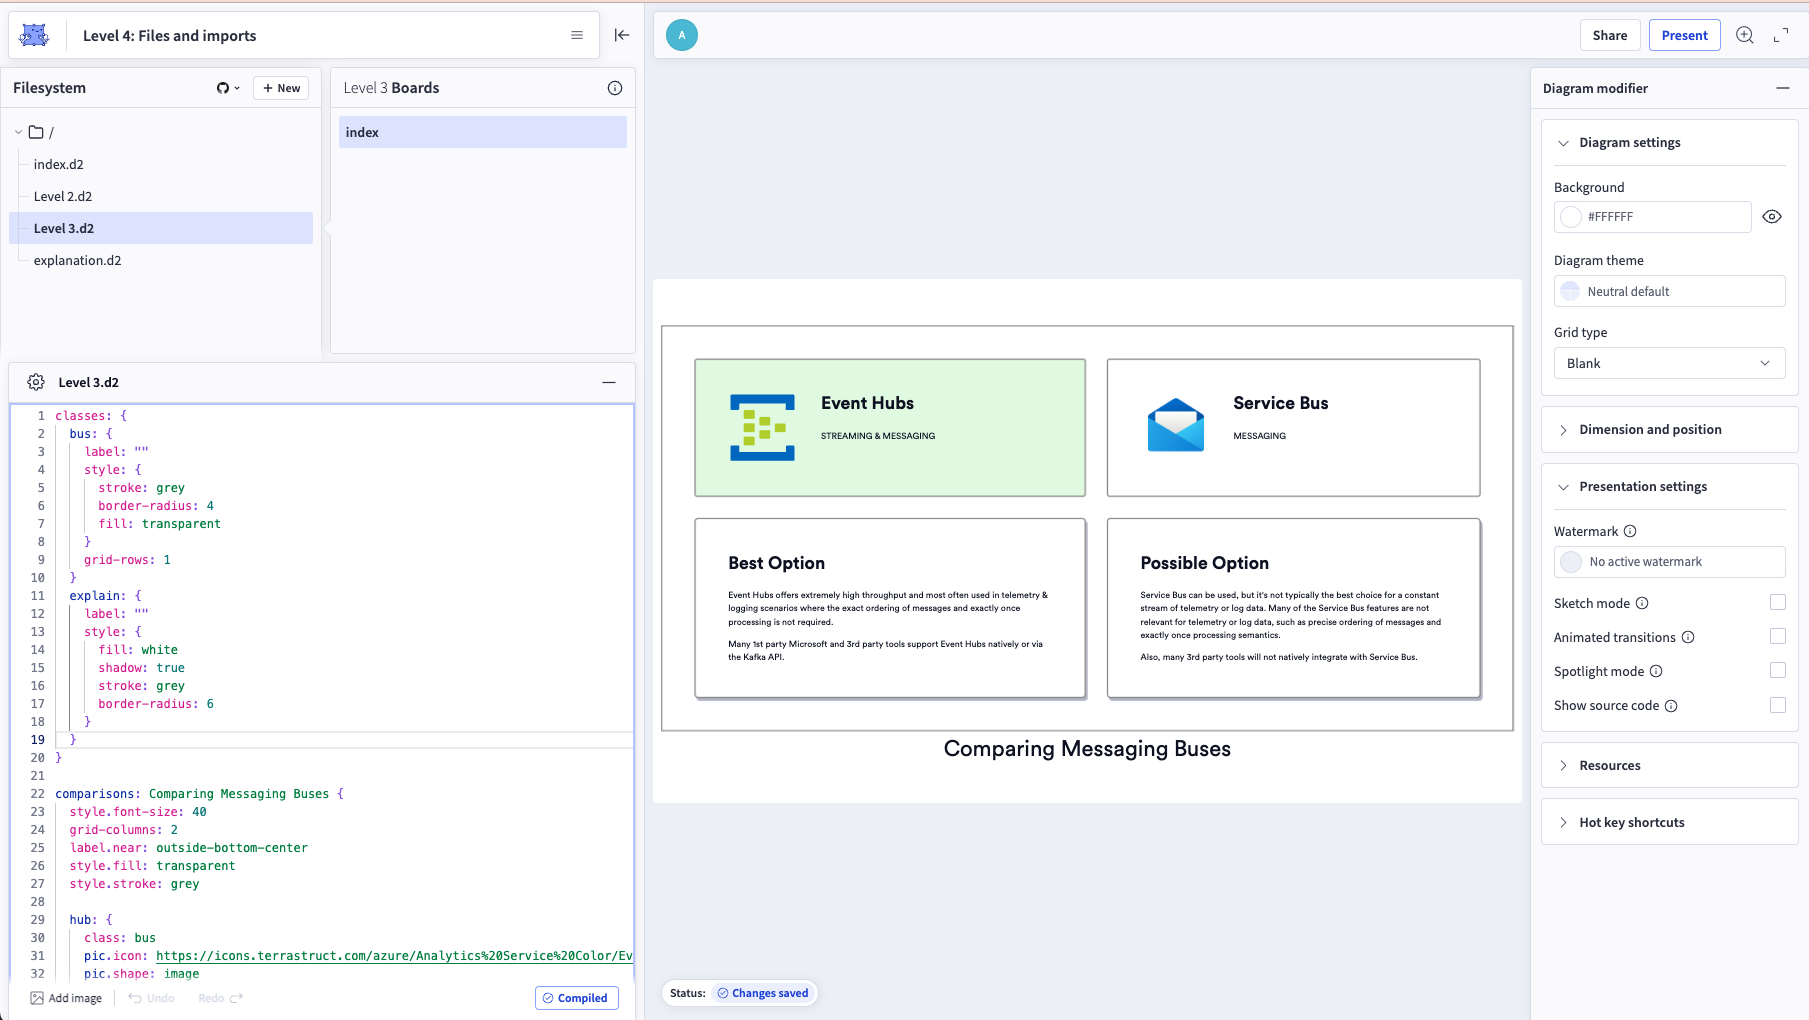This screenshot has height=1020, width=1809.
Task: Expand the Hot key shortcuts section
Action: (1631, 823)
